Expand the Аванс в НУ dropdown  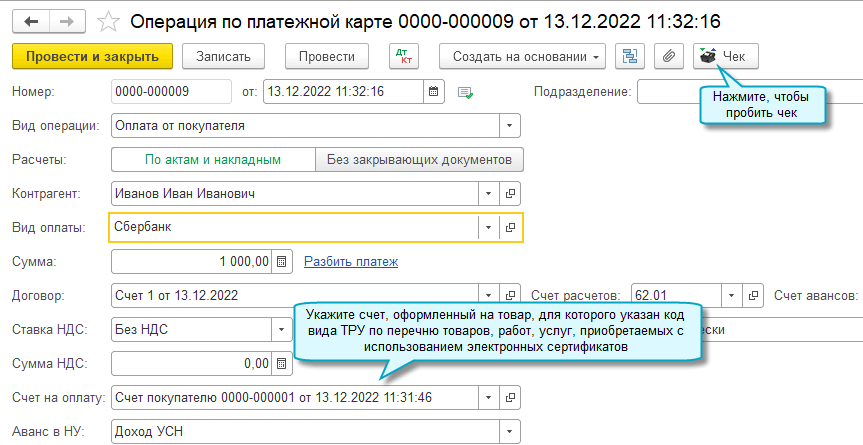click(510, 431)
